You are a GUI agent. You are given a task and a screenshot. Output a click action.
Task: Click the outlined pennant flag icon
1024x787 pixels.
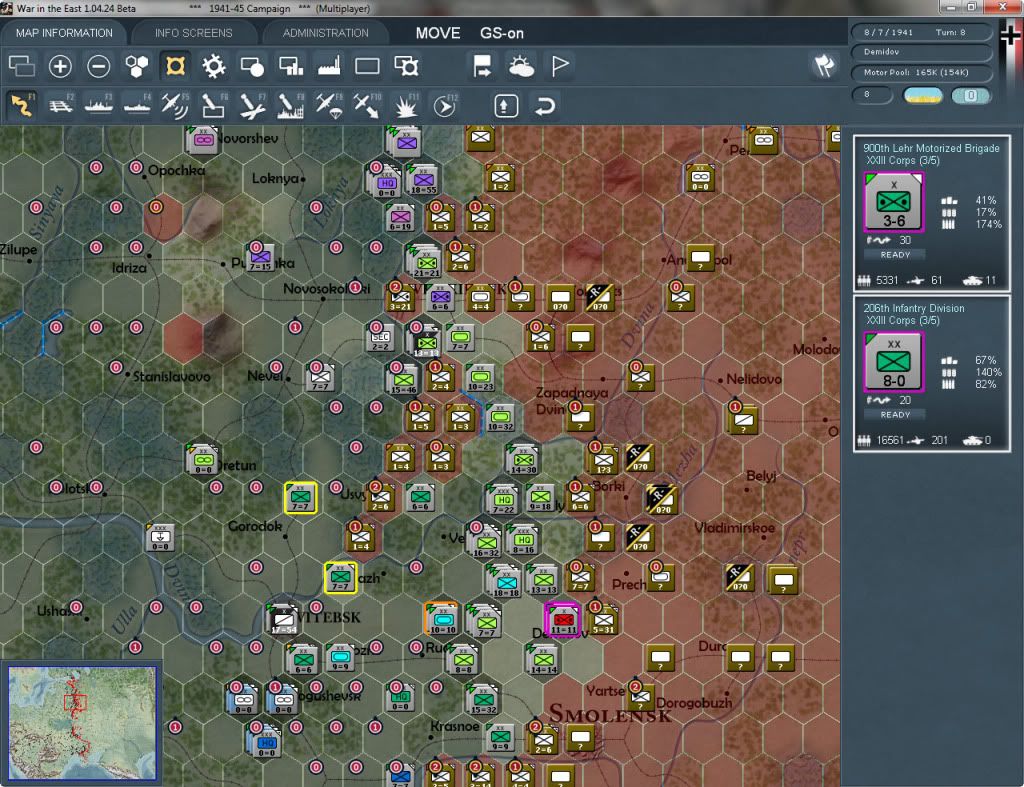coord(560,66)
